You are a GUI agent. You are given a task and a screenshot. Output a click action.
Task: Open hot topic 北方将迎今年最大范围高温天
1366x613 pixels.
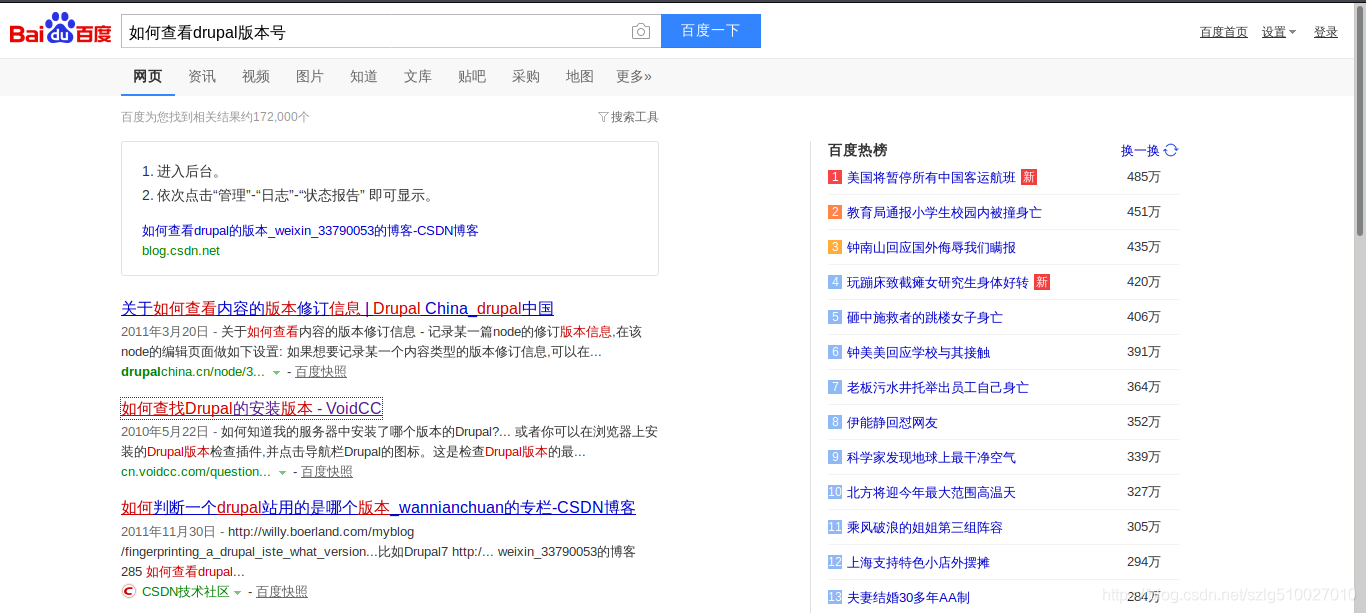tap(931, 492)
